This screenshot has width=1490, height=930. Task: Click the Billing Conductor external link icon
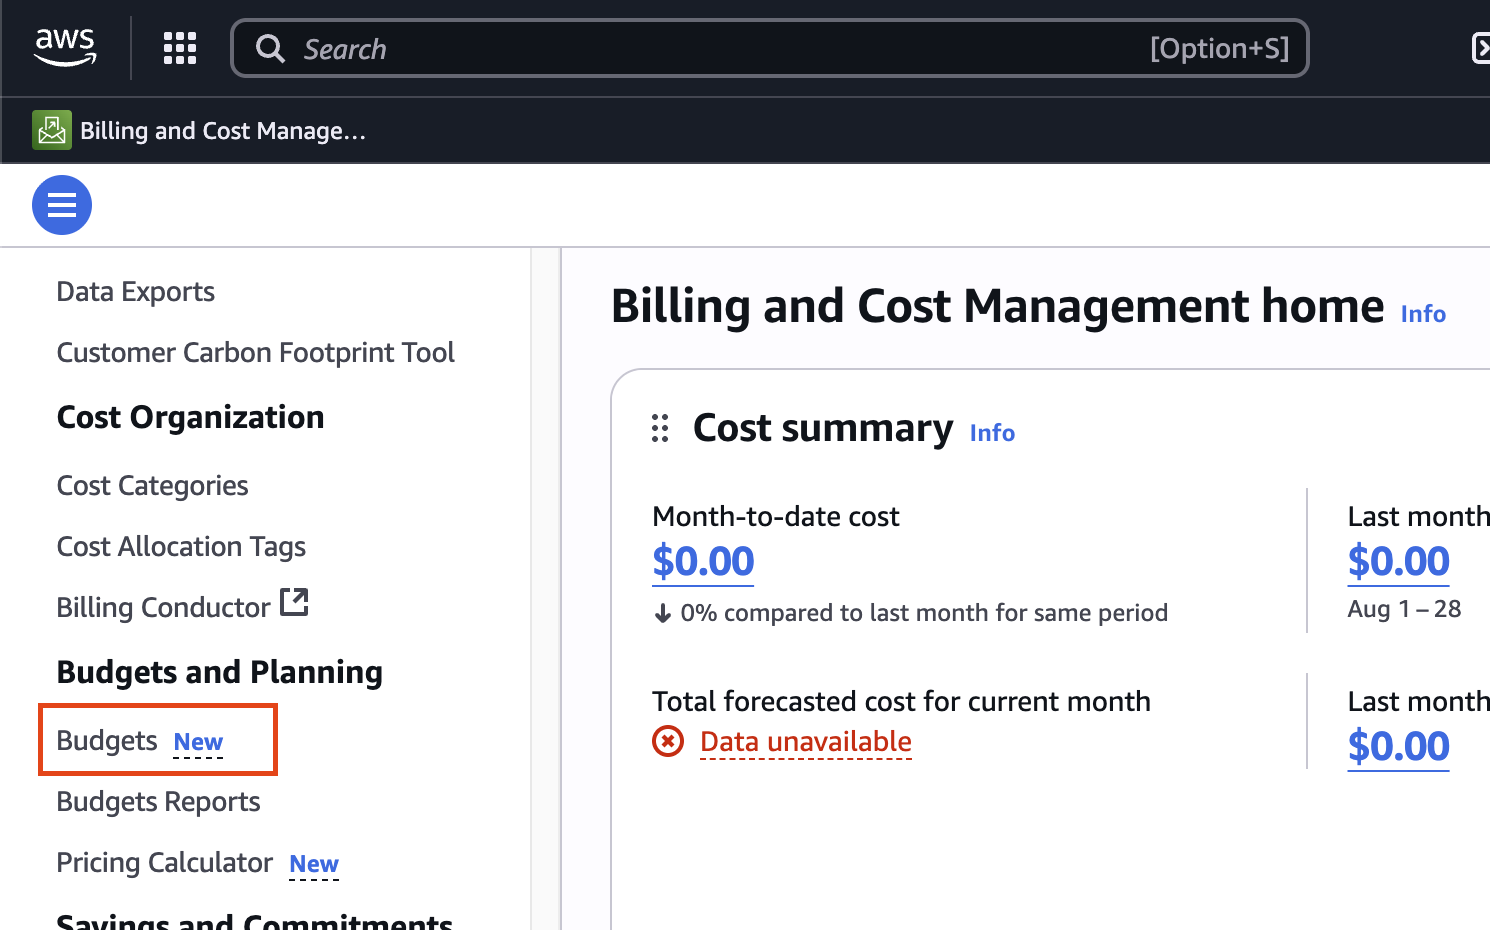pos(294,603)
